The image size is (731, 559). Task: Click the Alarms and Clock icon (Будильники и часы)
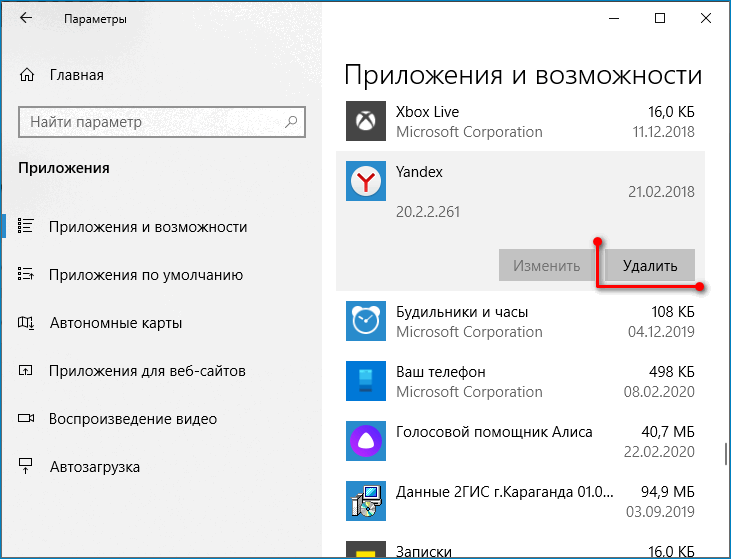click(x=365, y=321)
